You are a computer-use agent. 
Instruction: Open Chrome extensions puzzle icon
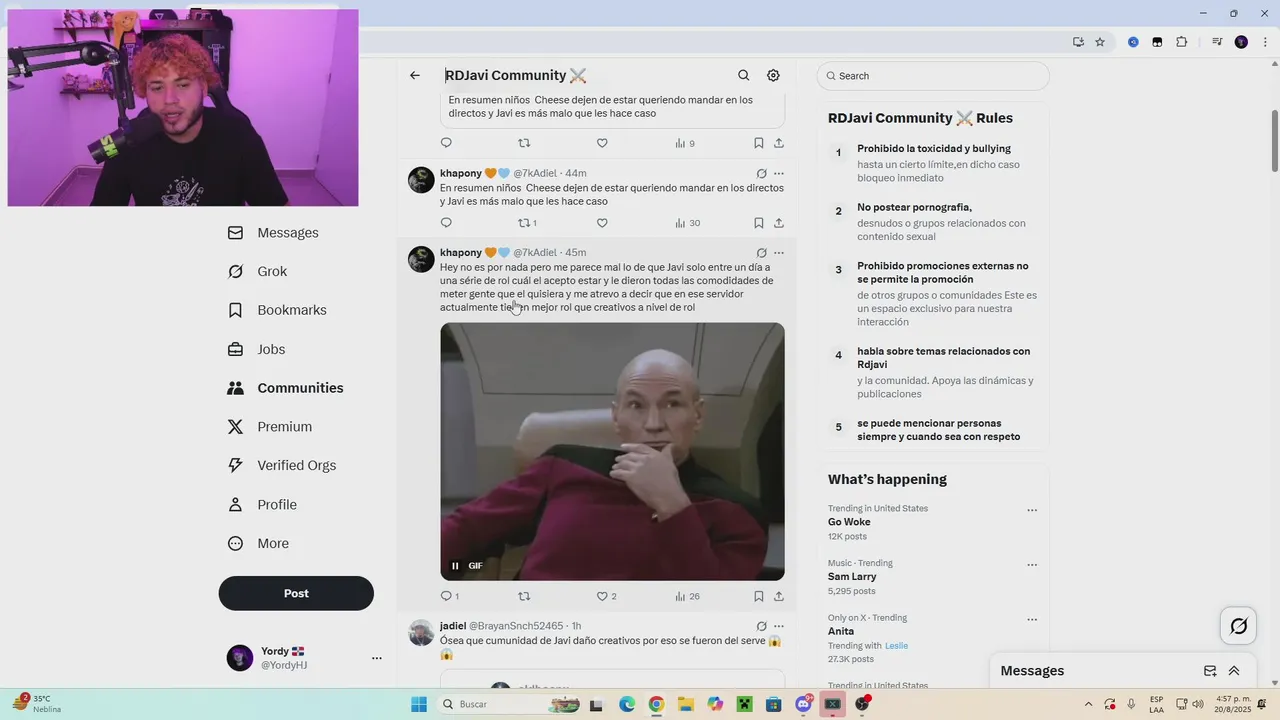1182,42
